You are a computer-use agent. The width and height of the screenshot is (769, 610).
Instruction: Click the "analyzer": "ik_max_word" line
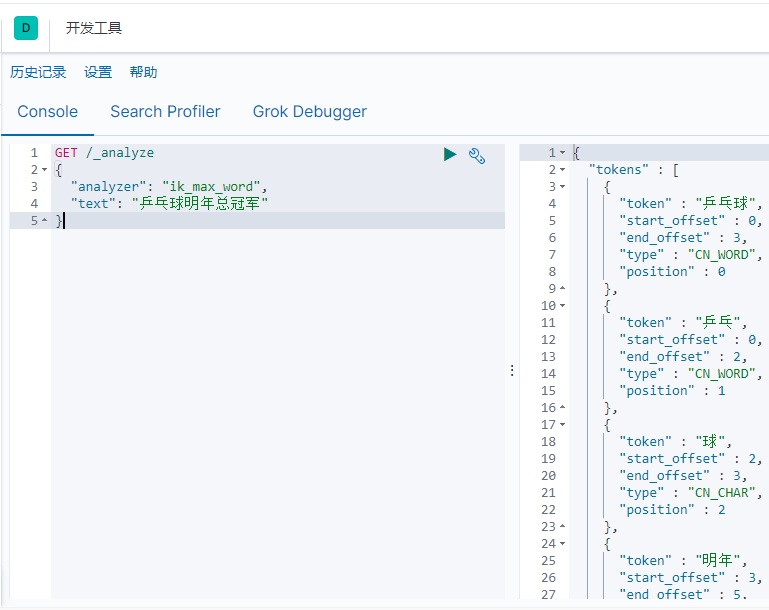pos(169,187)
